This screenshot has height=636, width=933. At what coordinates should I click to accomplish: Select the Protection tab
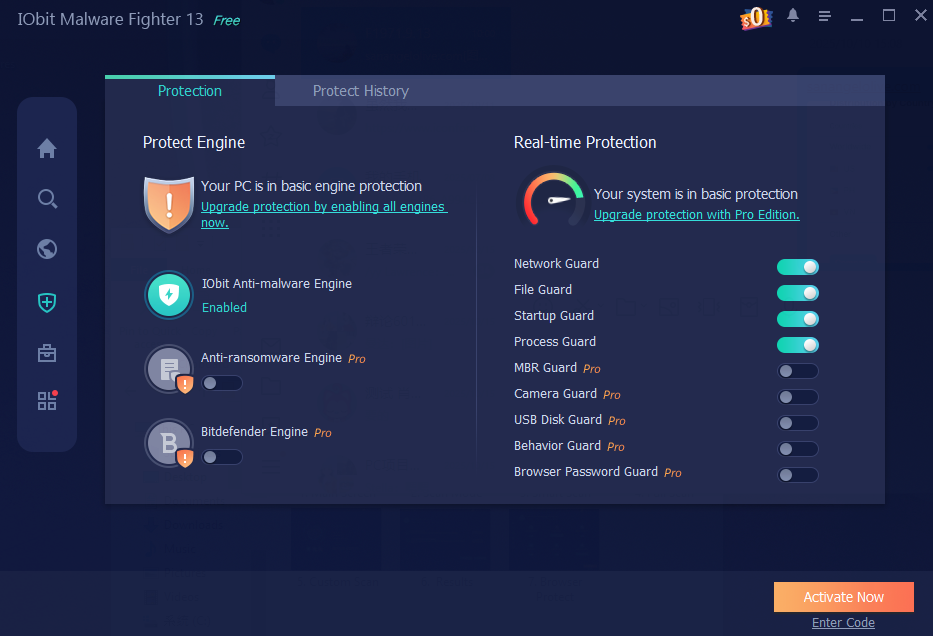pyautogui.click(x=190, y=91)
